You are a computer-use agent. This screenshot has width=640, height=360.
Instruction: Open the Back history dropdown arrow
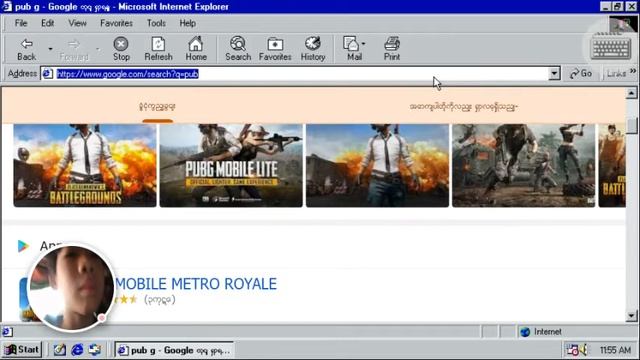[50, 49]
